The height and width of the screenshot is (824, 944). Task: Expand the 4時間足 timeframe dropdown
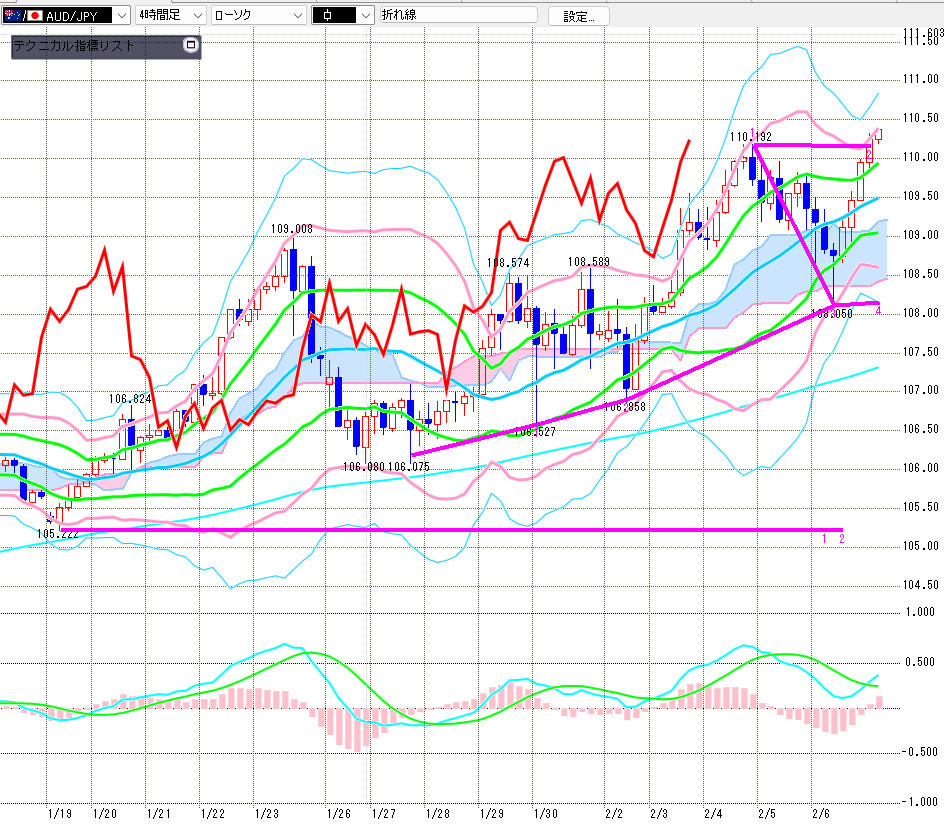[x=196, y=15]
